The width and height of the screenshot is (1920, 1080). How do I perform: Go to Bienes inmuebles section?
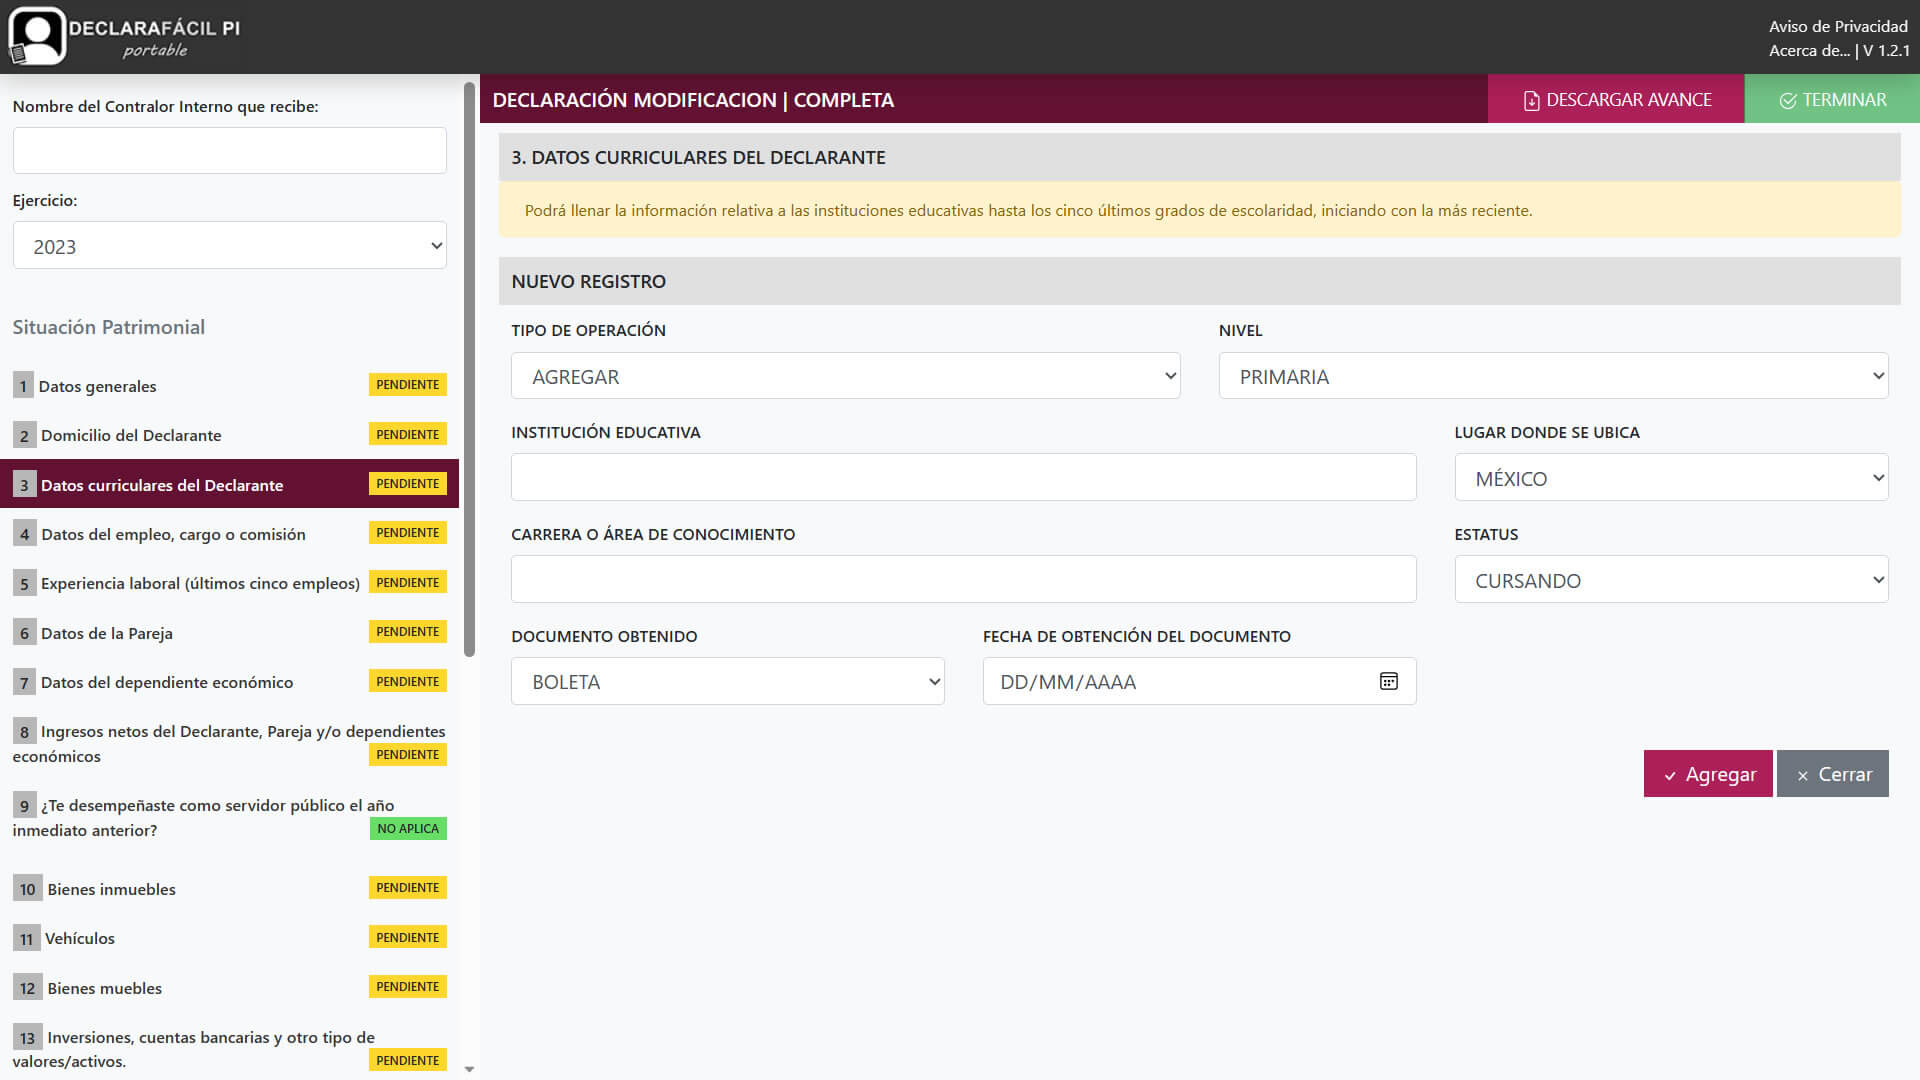[229, 889]
